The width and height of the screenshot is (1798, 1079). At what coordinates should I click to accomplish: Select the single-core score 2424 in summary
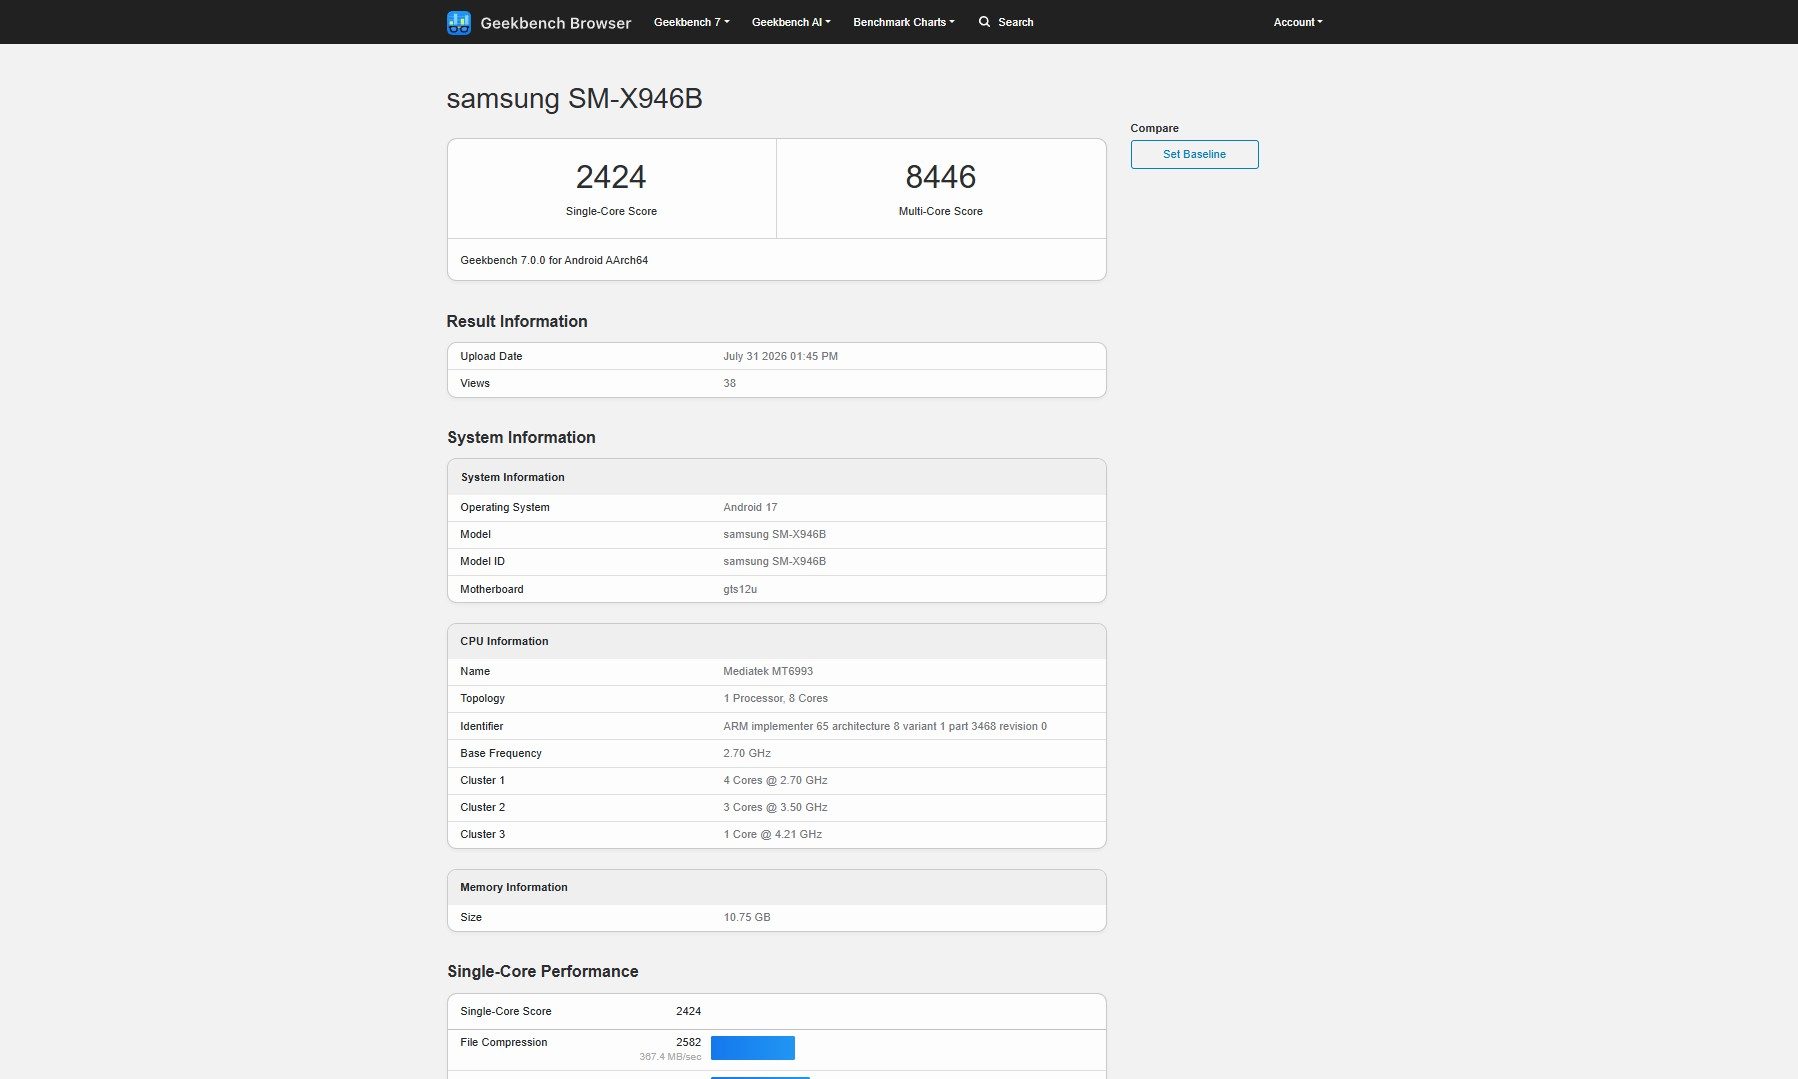click(x=611, y=177)
